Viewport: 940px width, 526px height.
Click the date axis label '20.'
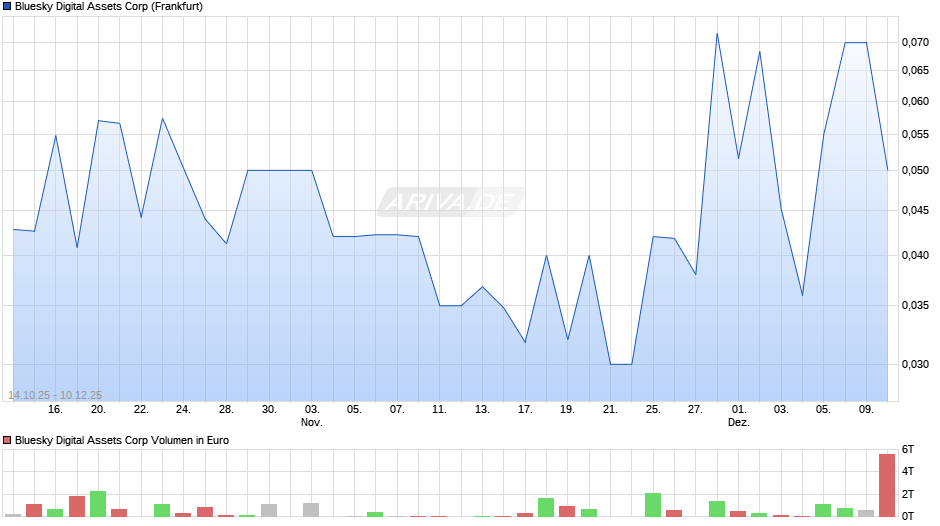tap(98, 409)
